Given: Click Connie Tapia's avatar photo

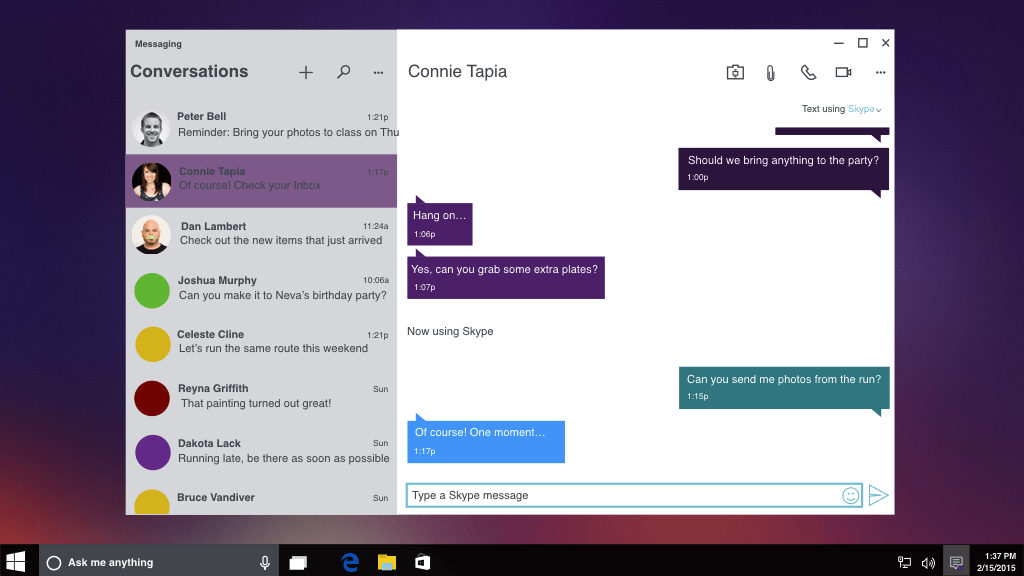Looking at the screenshot, I should point(152,182).
